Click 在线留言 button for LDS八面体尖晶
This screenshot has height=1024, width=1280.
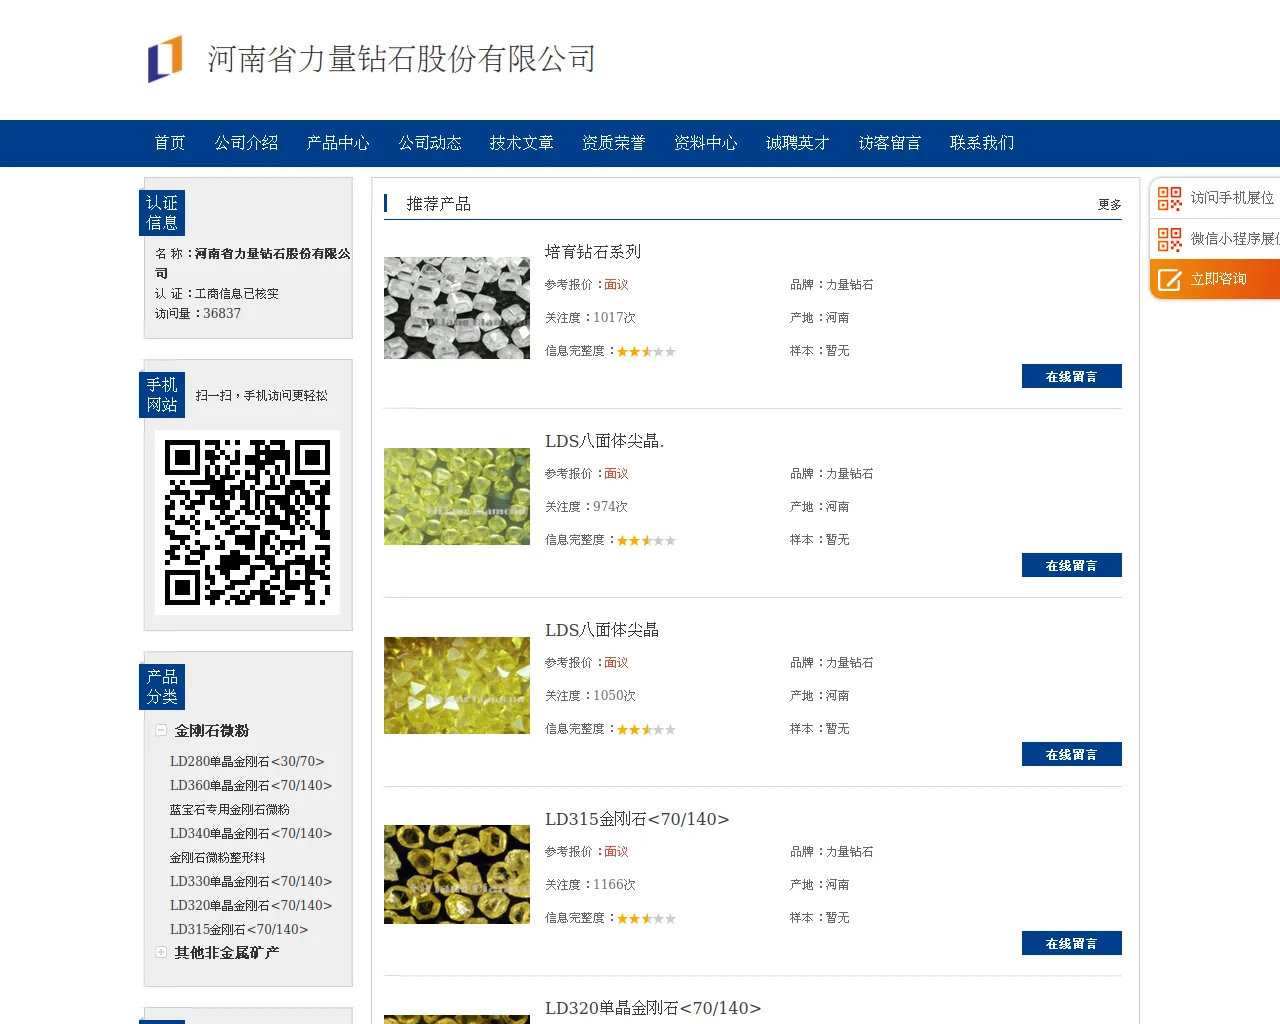[x=1071, y=754]
